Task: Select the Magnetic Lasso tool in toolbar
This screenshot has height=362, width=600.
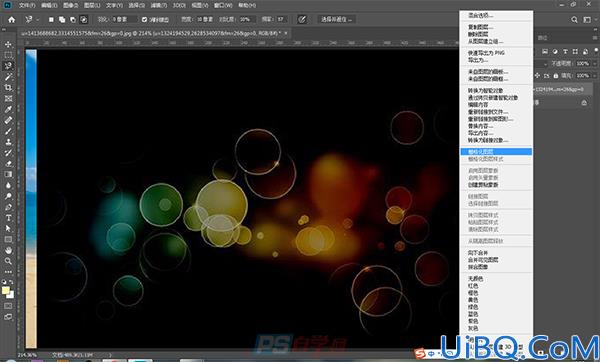Action: pos(8,66)
